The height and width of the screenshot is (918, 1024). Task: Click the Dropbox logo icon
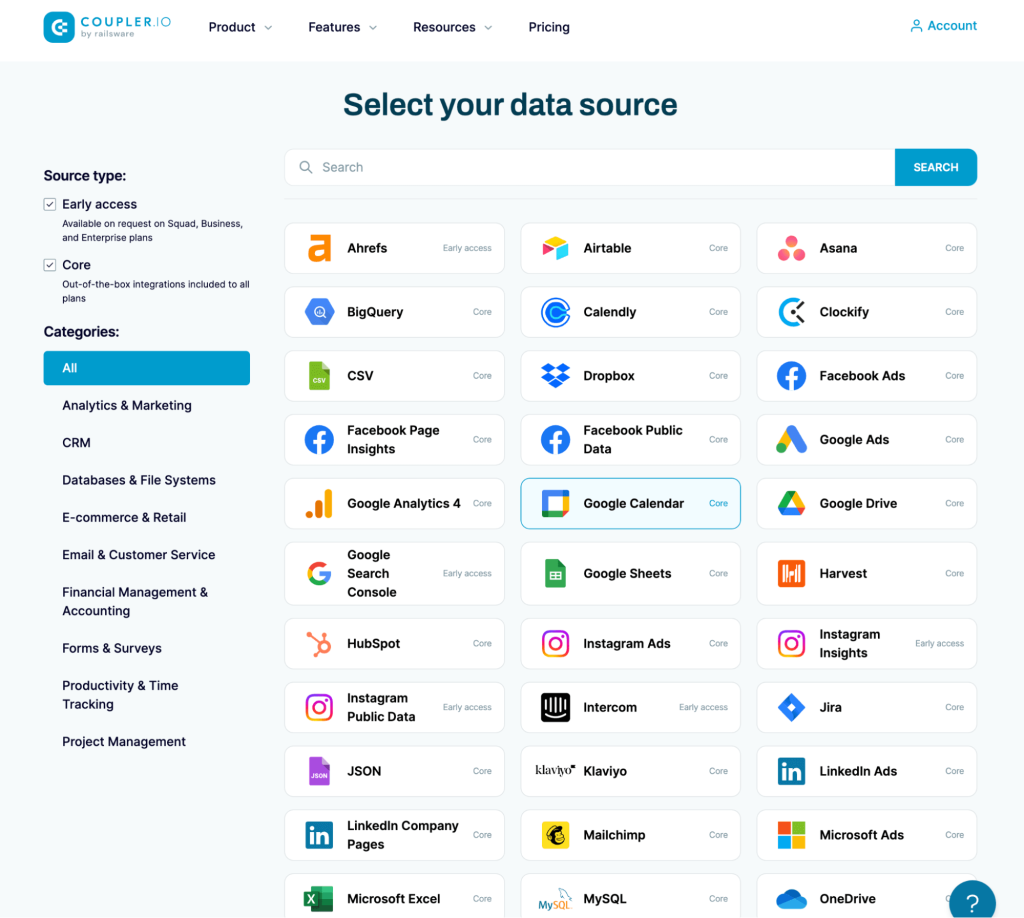click(555, 376)
